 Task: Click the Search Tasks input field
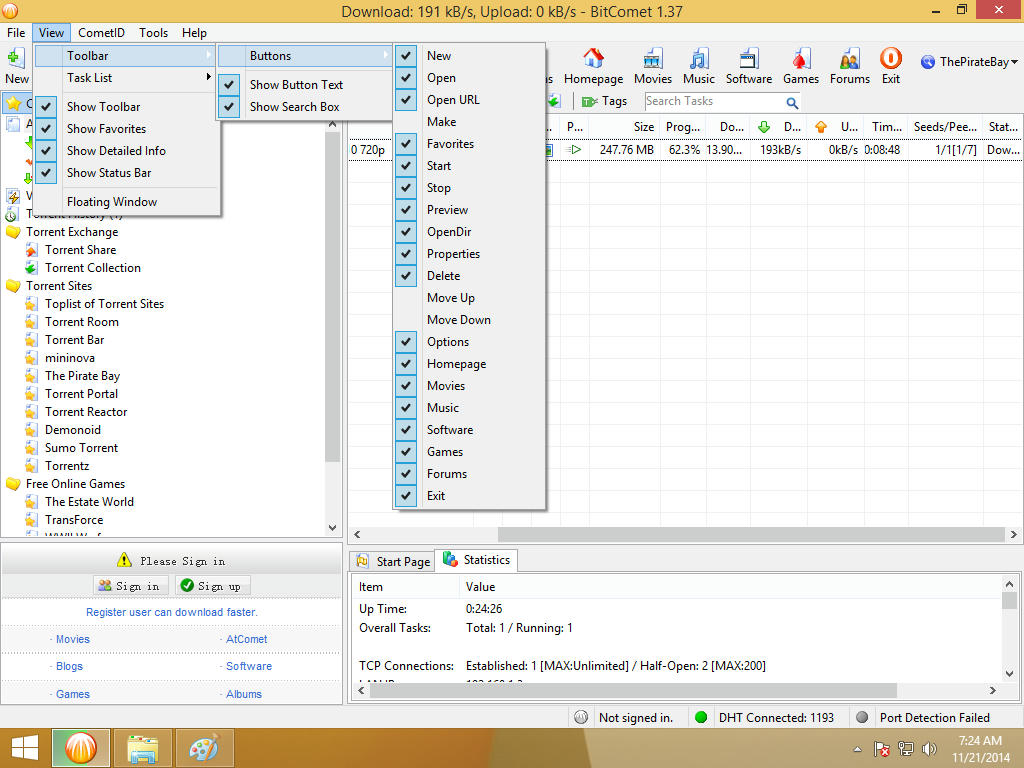[x=714, y=101]
